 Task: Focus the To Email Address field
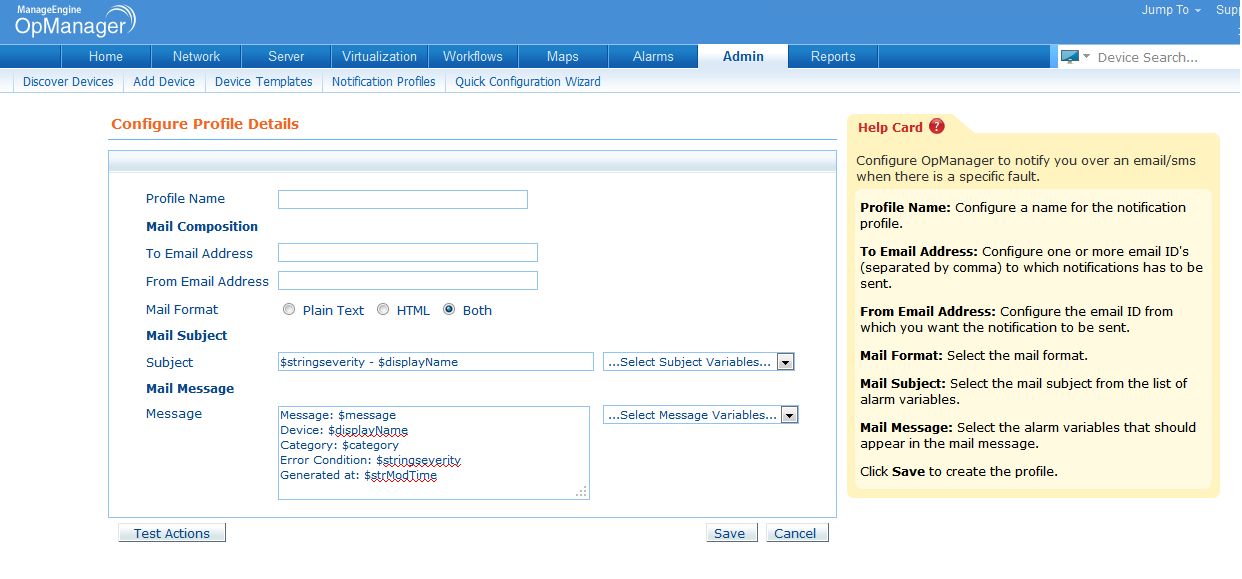(x=408, y=252)
